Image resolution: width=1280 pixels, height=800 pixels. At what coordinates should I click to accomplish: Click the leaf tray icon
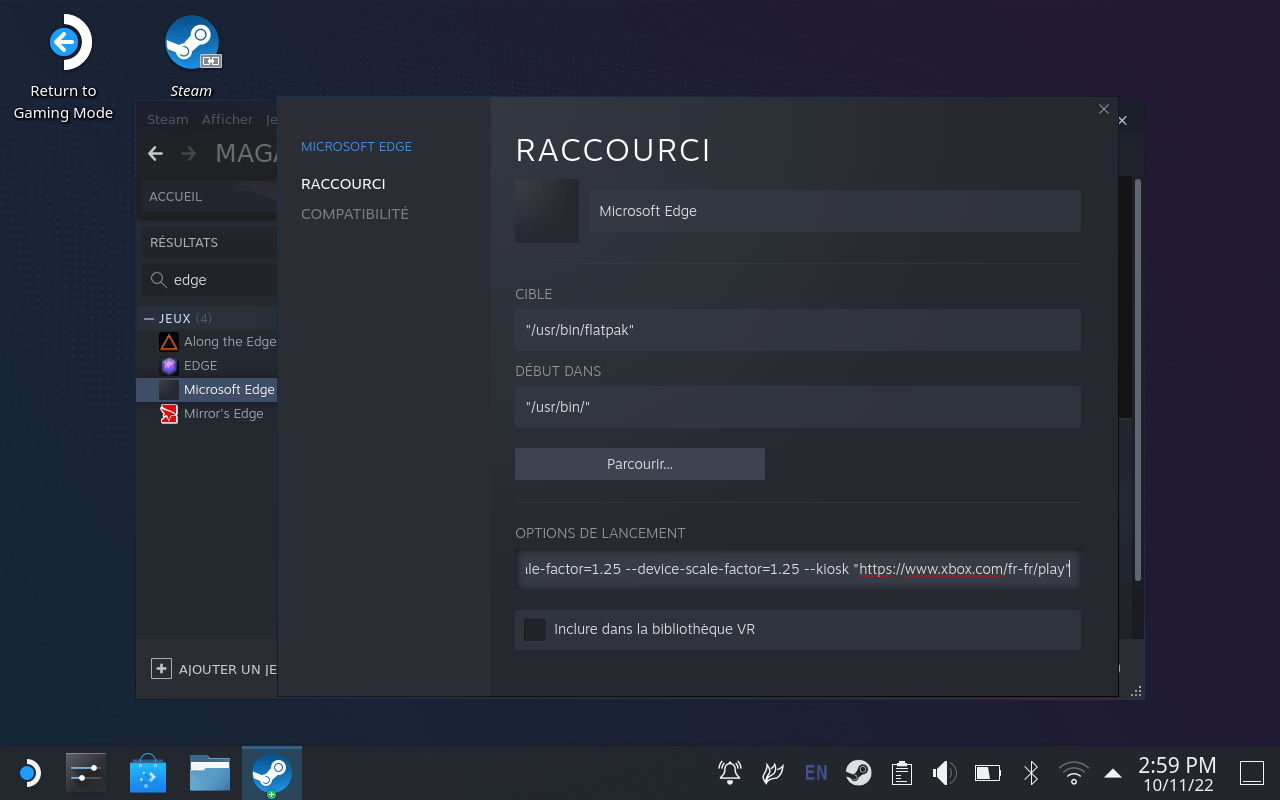pyautogui.click(x=773, y=772)
